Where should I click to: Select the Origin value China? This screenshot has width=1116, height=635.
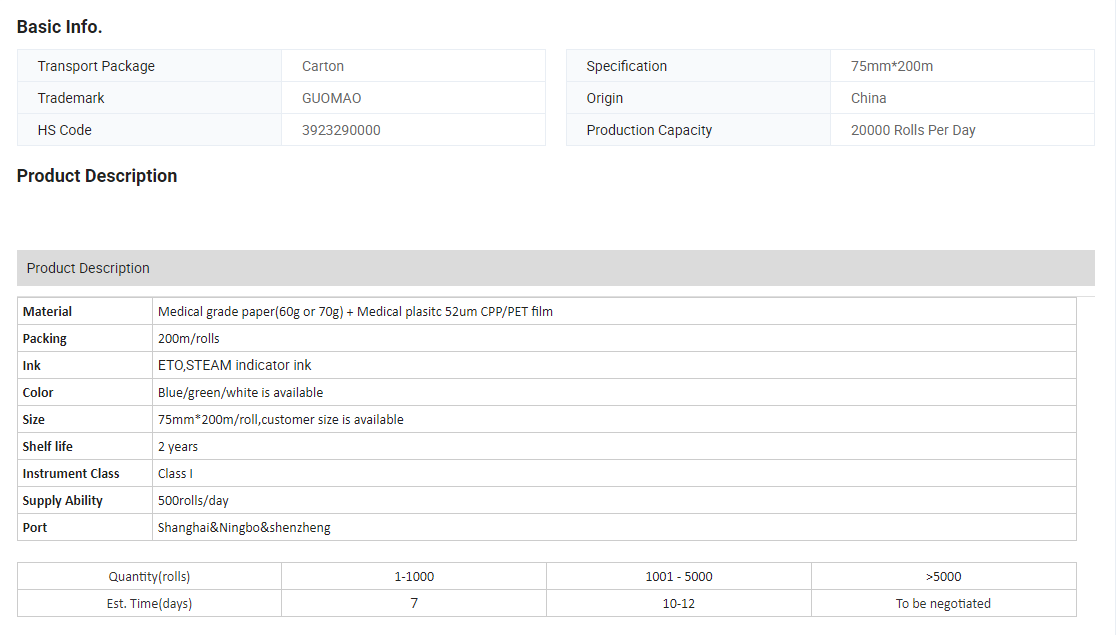pos(868,98)
